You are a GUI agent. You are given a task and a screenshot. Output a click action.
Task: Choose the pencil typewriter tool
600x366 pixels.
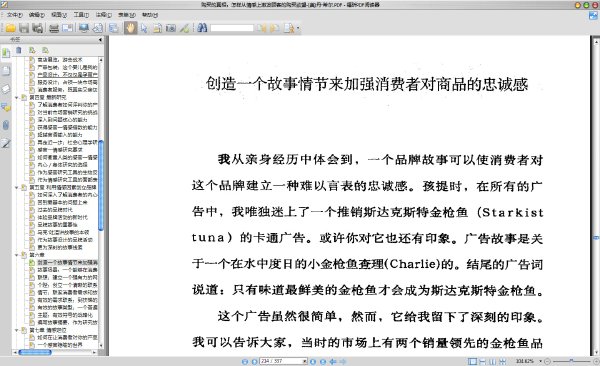pos(184,28)
